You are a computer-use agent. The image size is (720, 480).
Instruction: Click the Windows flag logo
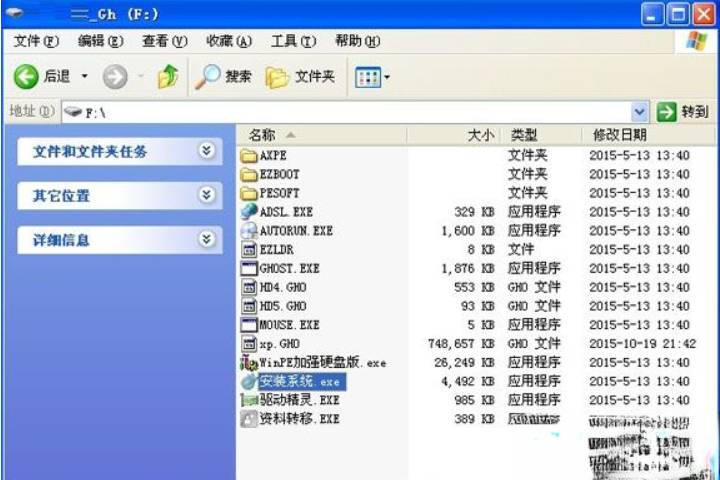click(697, 41)
